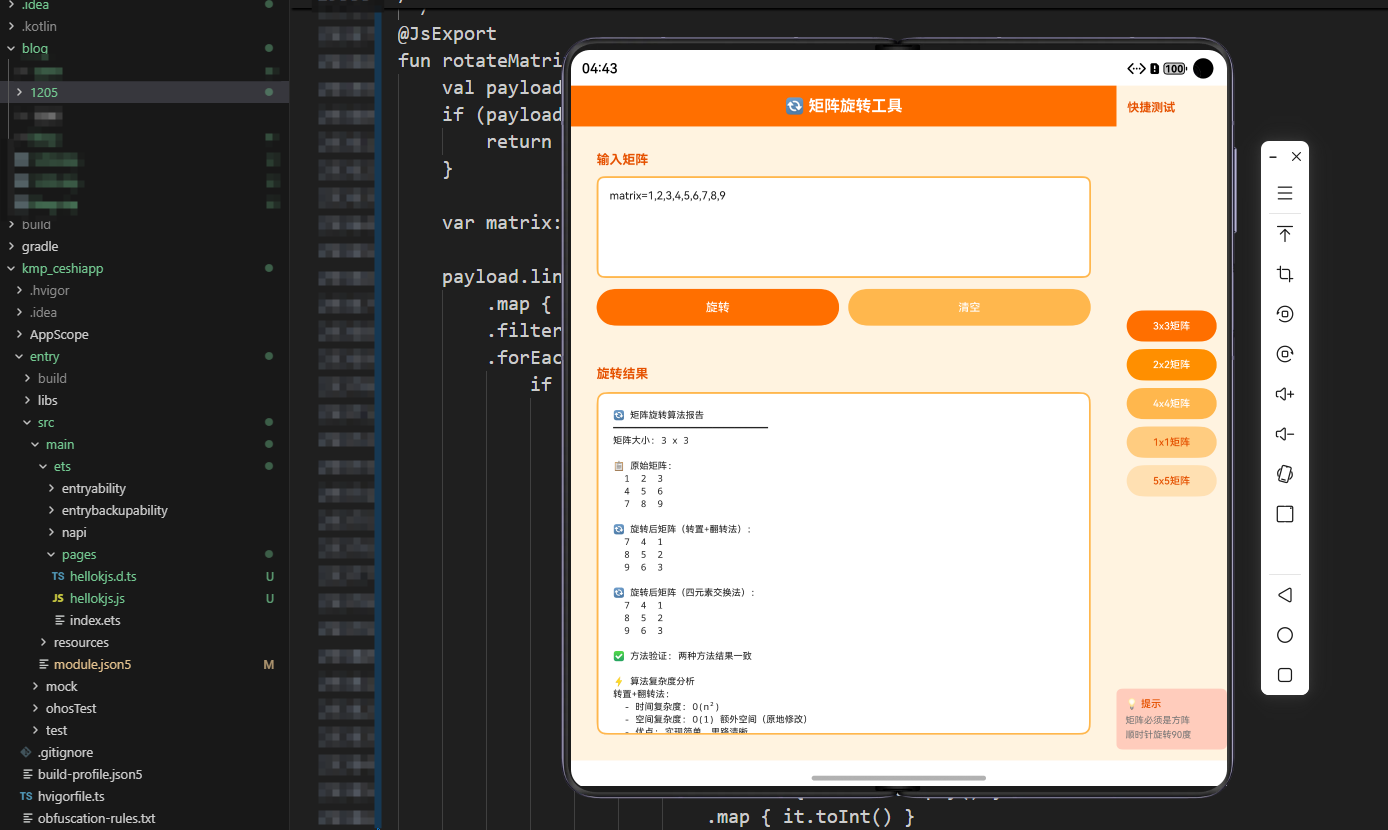Collapse the blog folder
Image resolution: width=1388 pixels, height=830 pixels.
11,48
